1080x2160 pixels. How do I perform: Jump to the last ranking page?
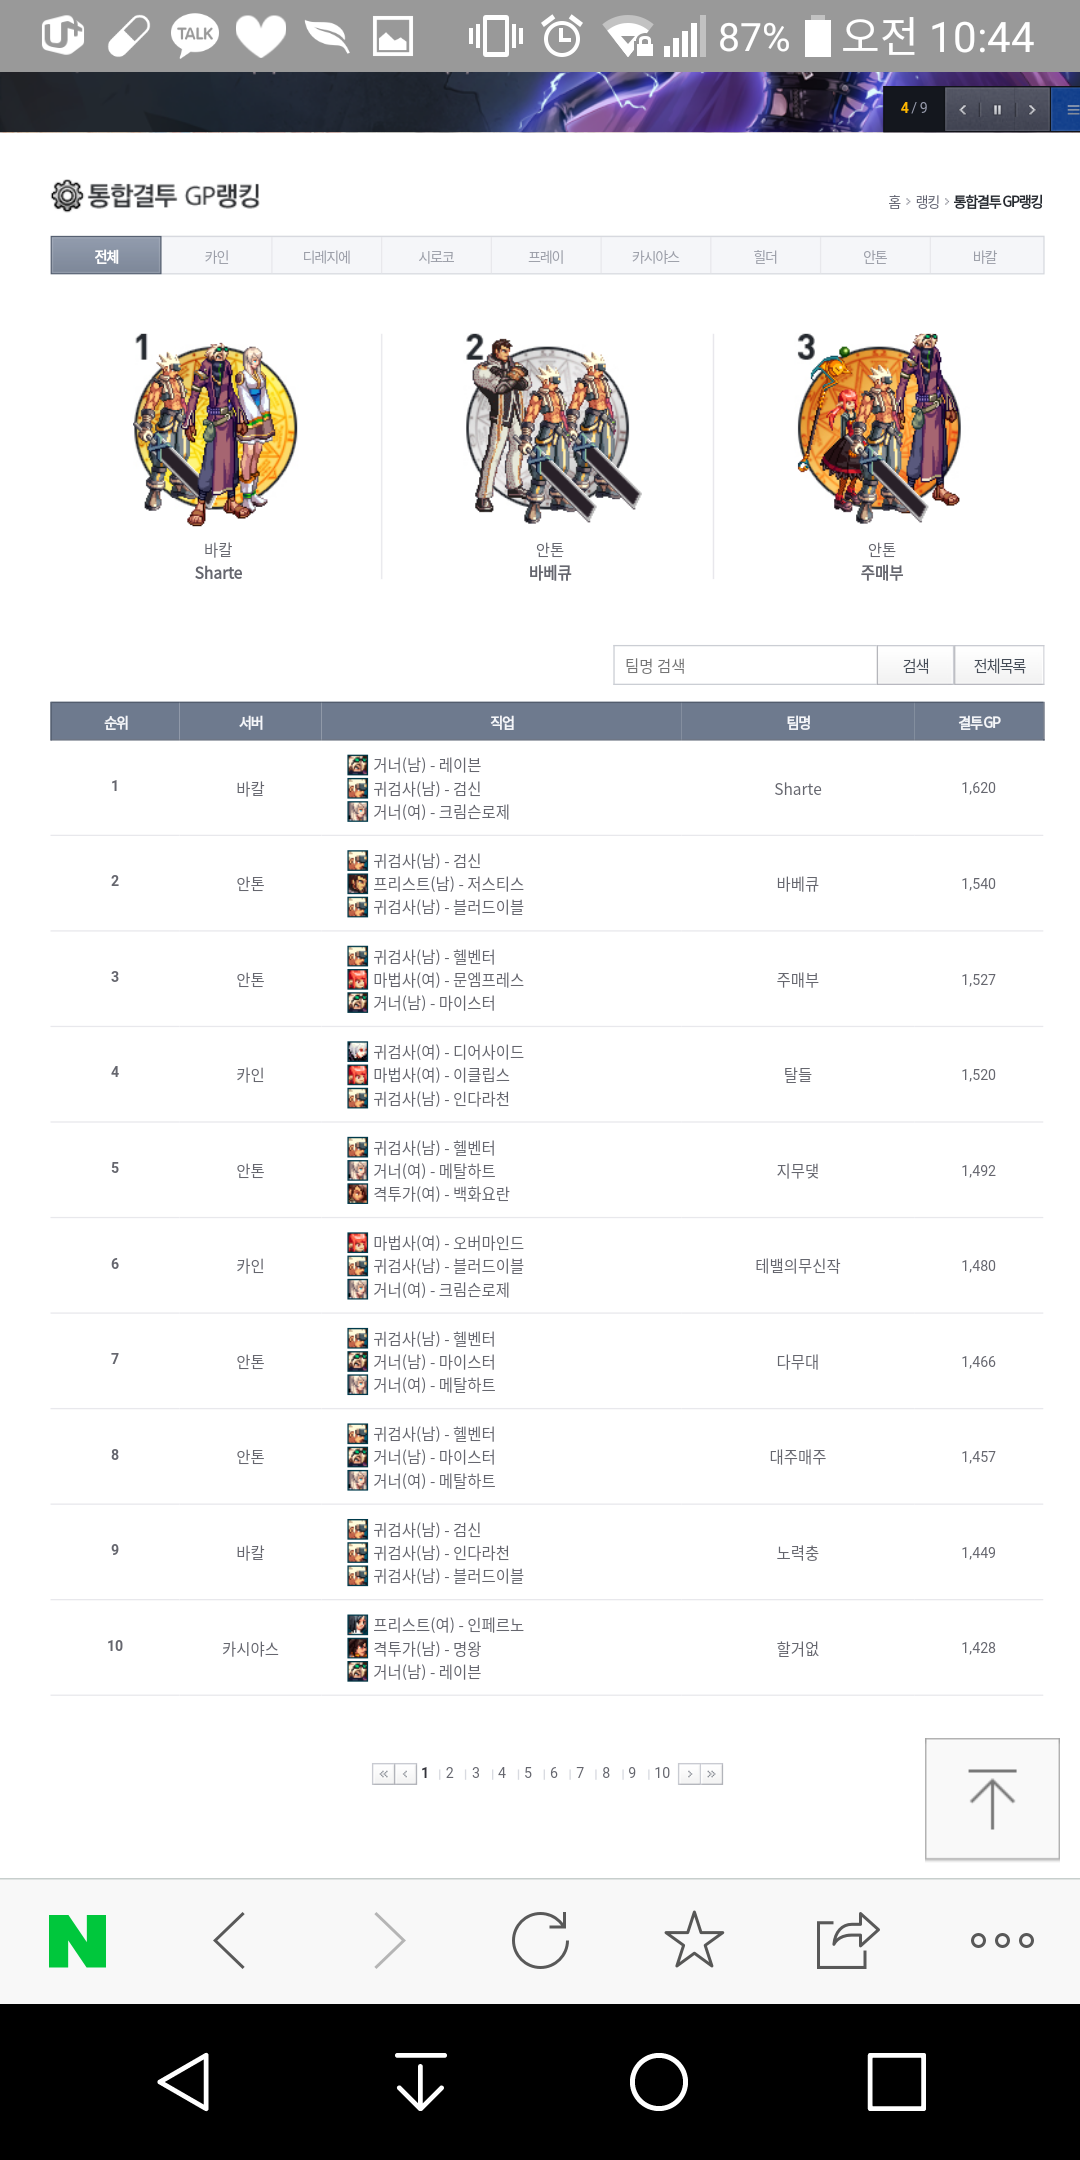711,1774
